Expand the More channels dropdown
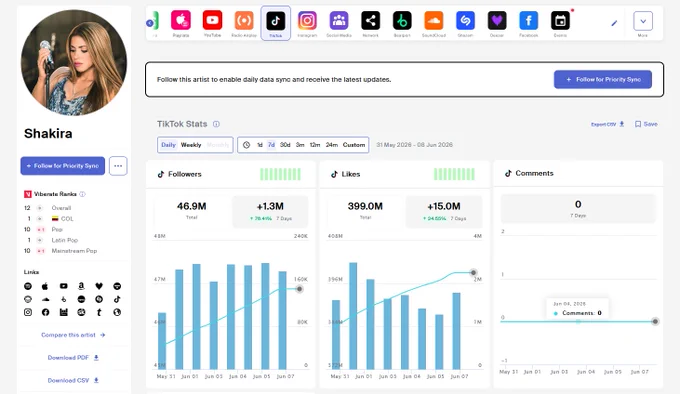The image size is (680, 394). (x=643, y=21)
